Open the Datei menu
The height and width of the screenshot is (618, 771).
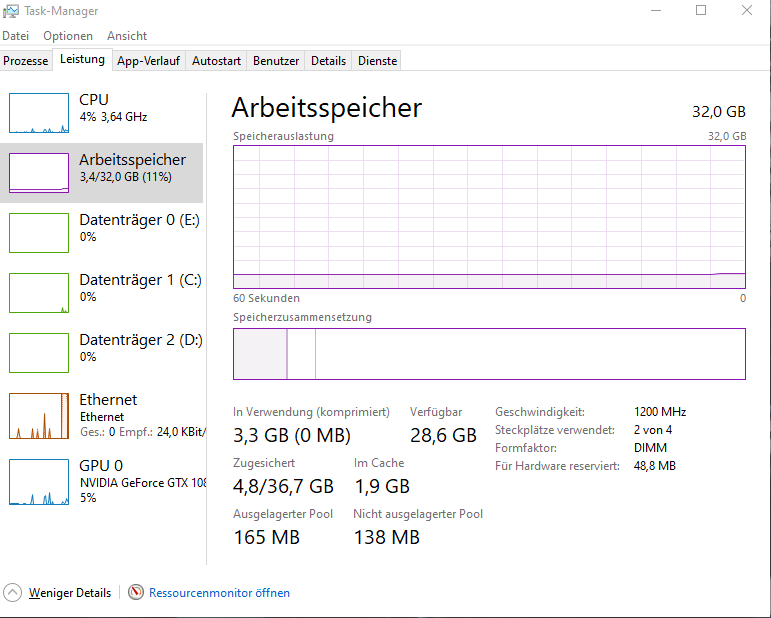point(16,36)
